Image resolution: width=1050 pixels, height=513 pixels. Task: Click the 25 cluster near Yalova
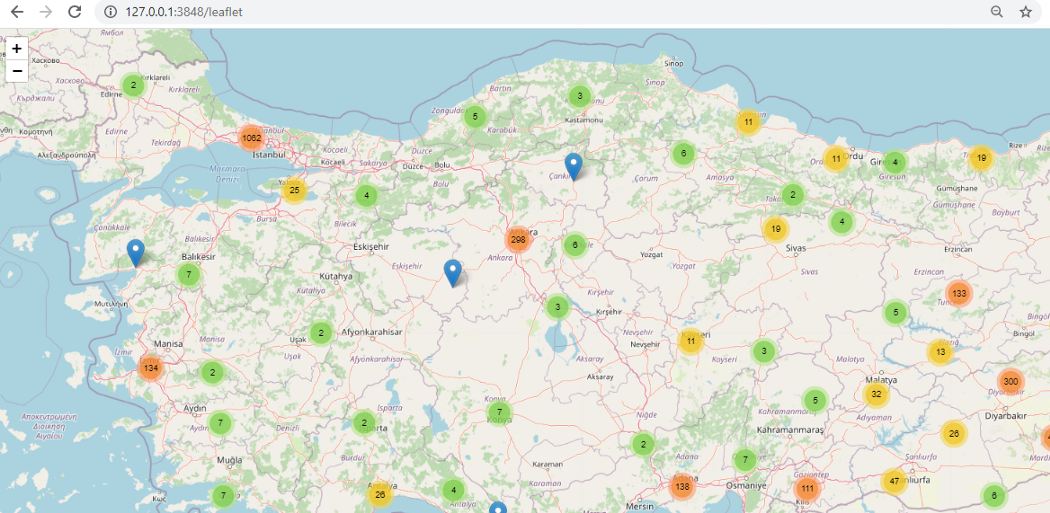[x=294, y=191]
